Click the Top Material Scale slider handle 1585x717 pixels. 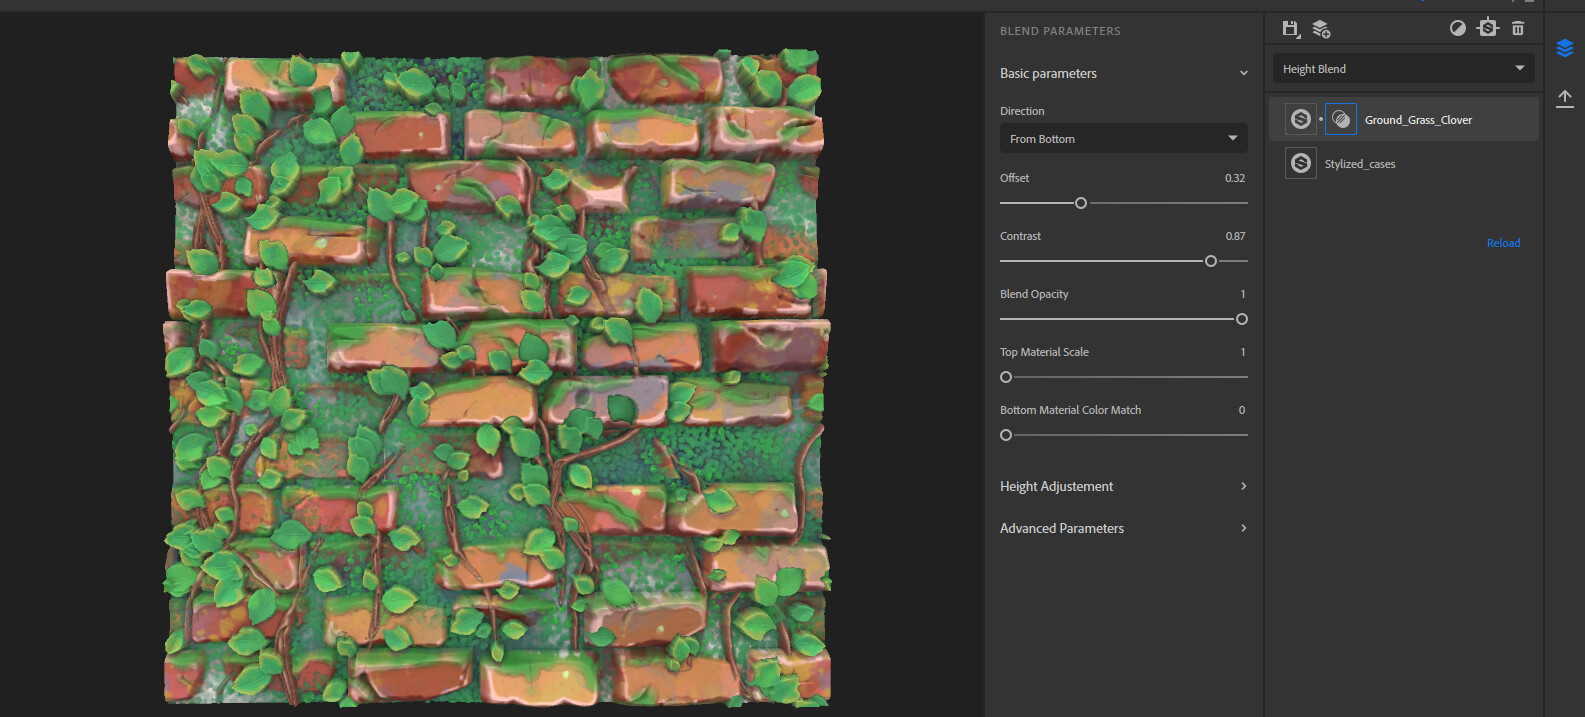[x=1006, y=377]
